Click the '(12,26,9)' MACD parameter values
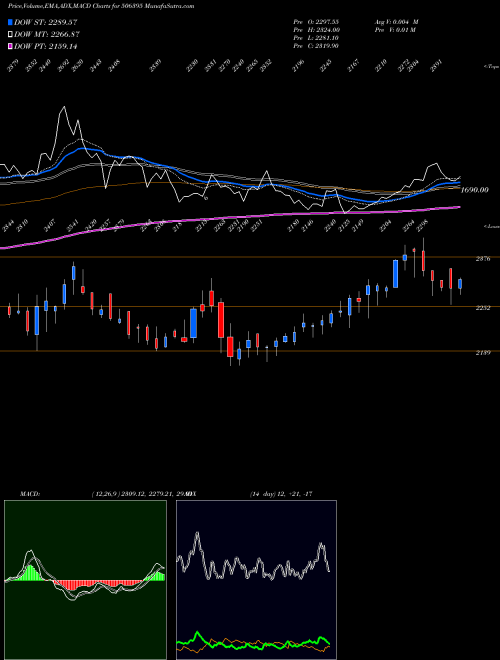The height and width of the screenshot is (660, 500). click(105, 494)
